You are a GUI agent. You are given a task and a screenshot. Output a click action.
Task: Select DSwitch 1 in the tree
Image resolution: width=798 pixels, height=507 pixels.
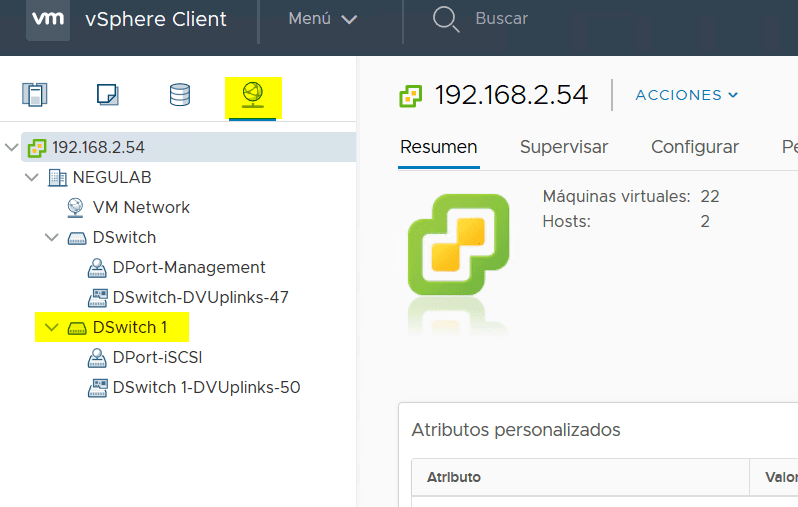(130, 328)
